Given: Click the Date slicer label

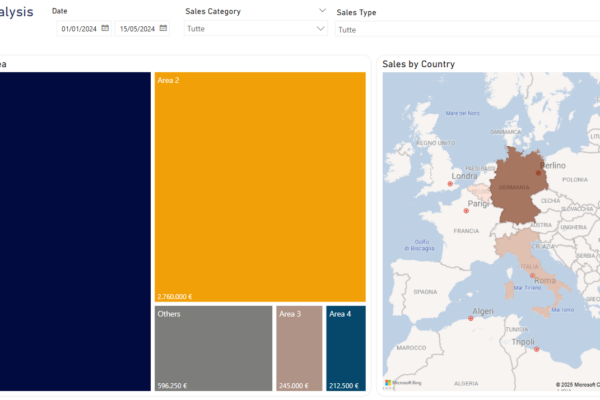Looking at the screenshot, I should click(60, 11).
